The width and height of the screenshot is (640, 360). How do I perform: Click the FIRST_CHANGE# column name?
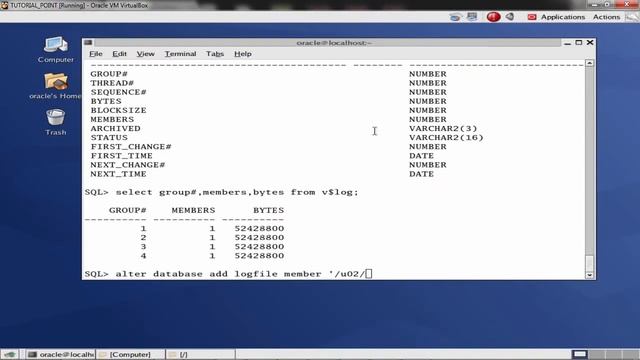(131, 147)
